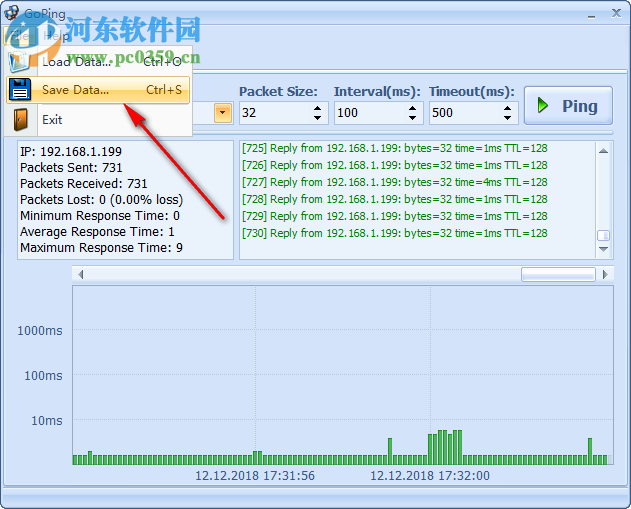Start pinging with the Ping button

pos(568,106)
